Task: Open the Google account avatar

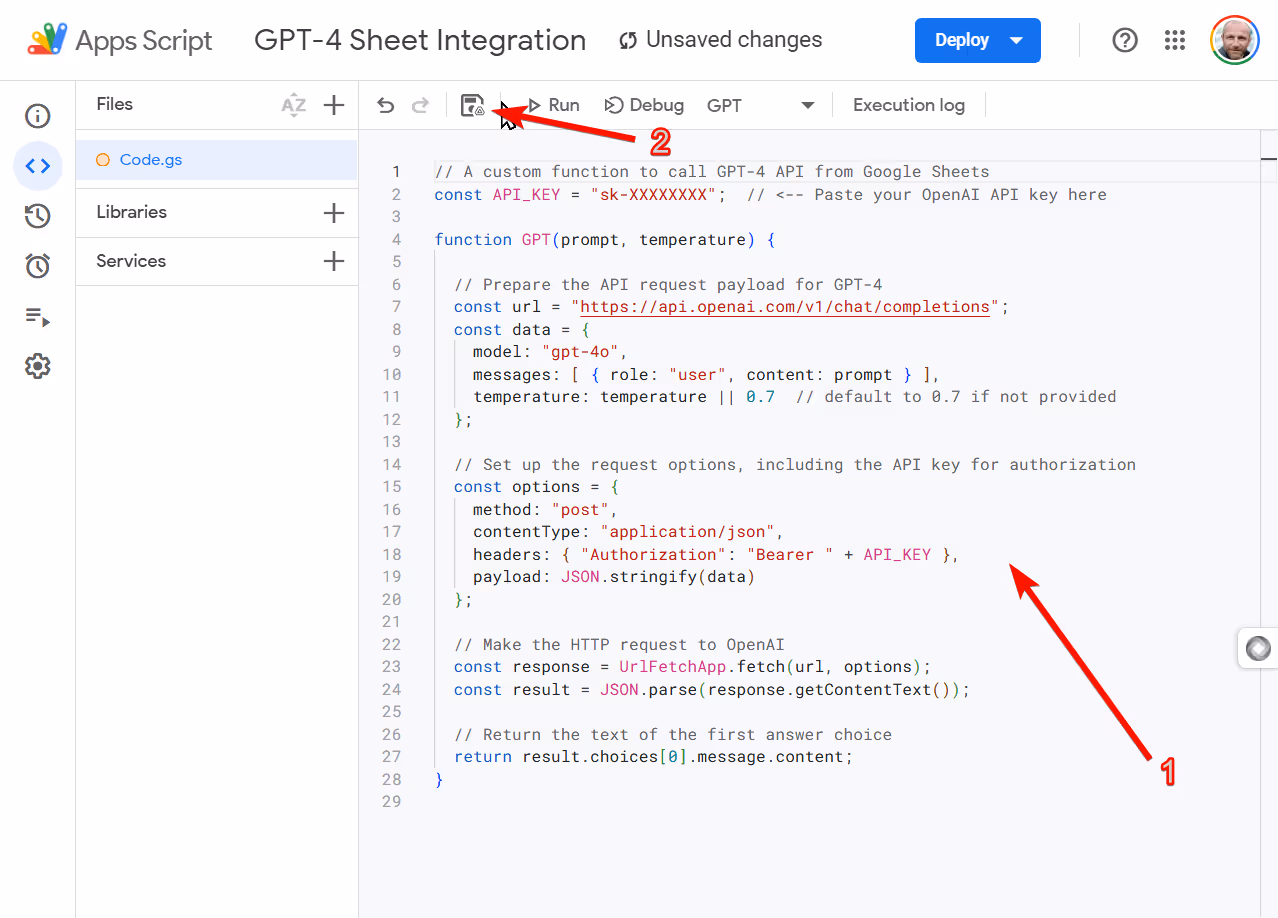Action: (1235, 41)
